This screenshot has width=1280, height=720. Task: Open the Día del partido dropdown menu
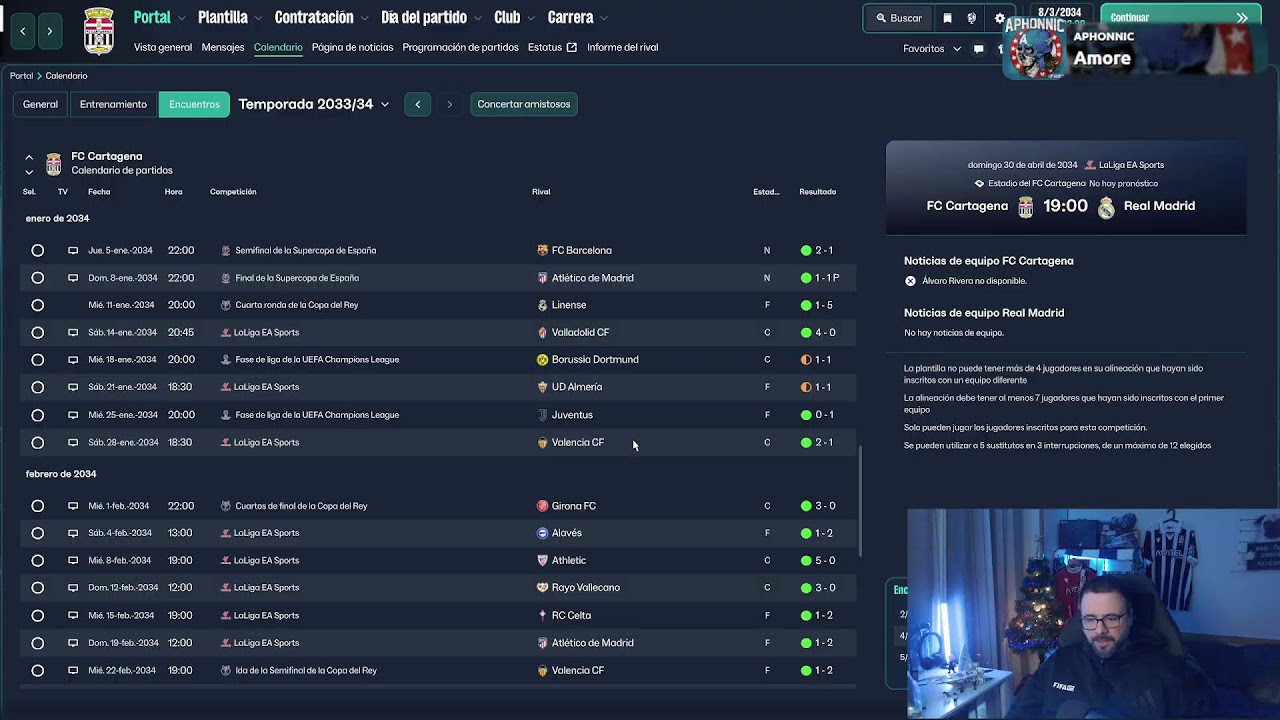click(432, 17)
